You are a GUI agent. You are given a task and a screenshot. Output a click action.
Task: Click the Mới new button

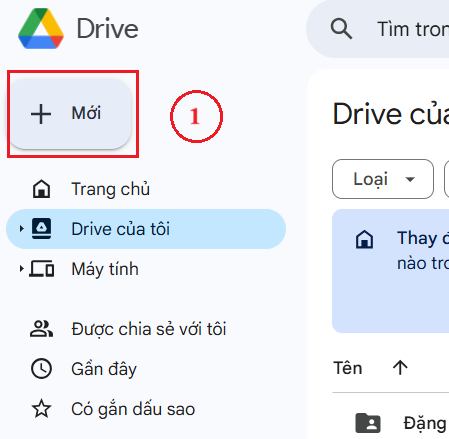pyautogui.click(x=71, y=114)
